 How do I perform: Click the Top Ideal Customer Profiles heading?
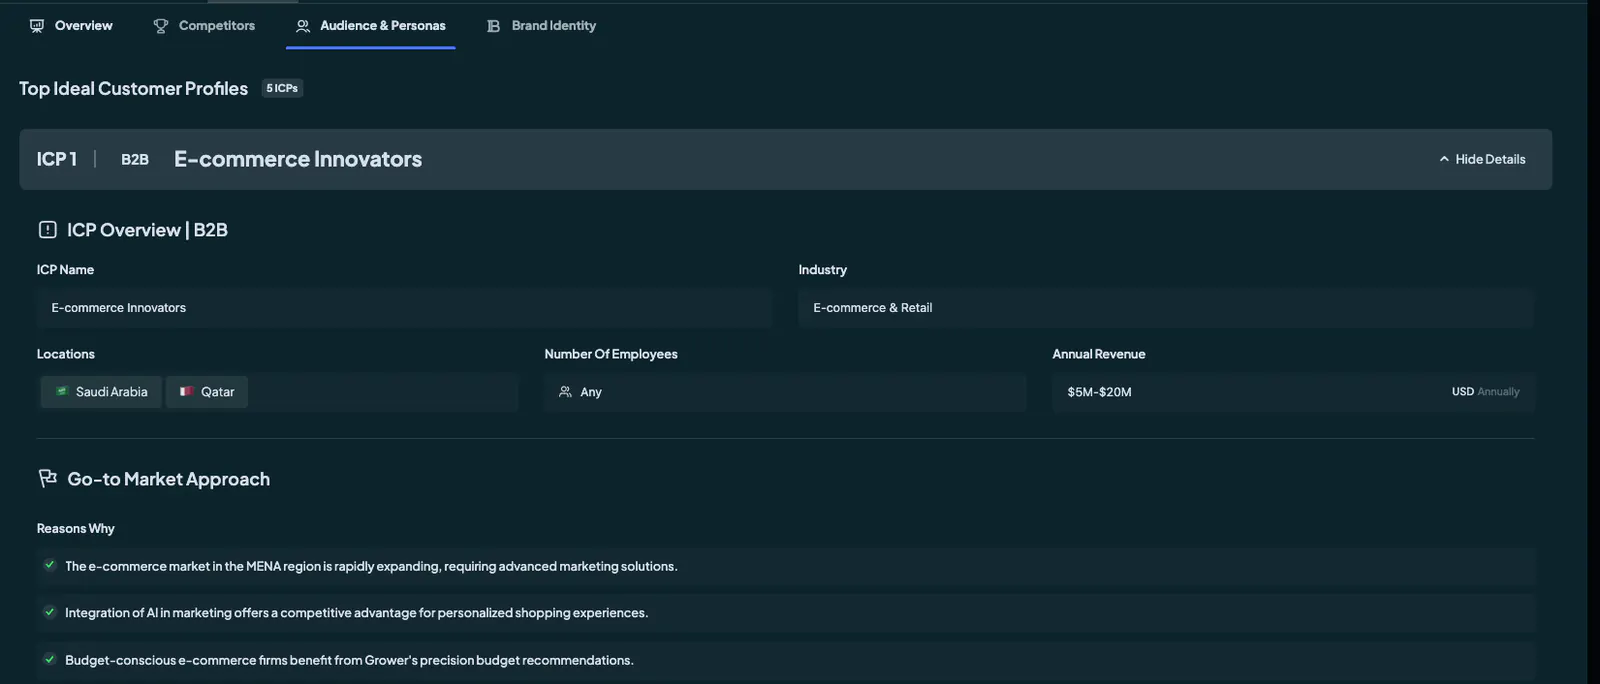click(x=133, y=88)
